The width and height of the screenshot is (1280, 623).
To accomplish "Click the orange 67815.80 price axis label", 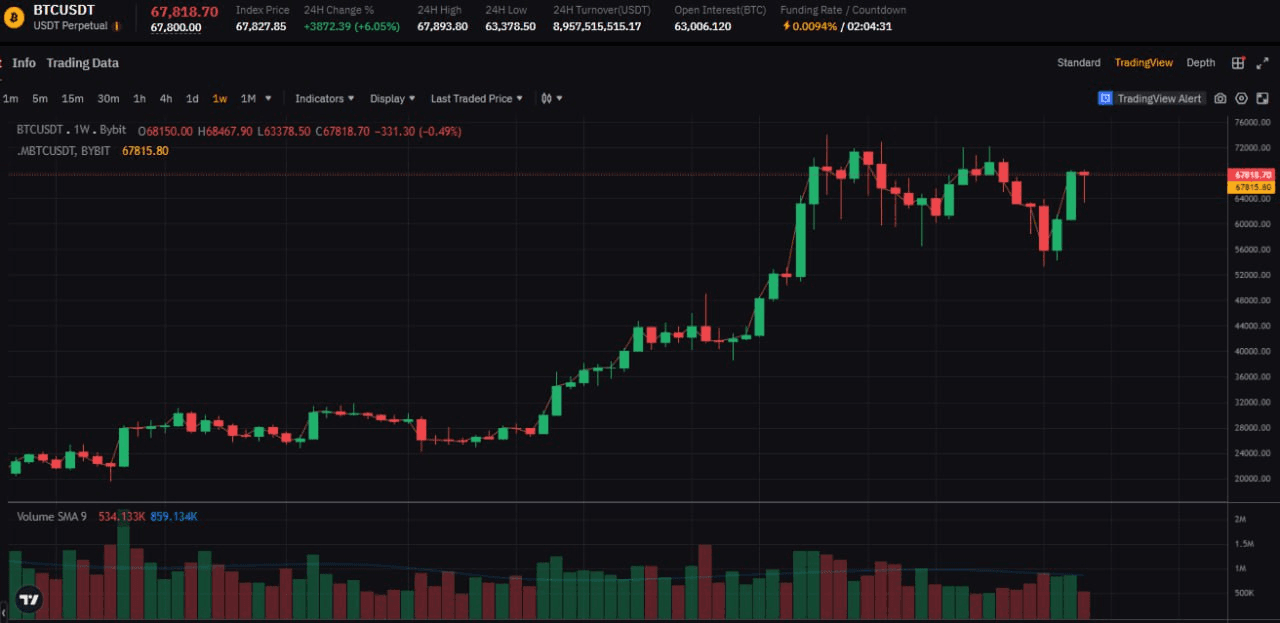I will (x=1252, y=187).
